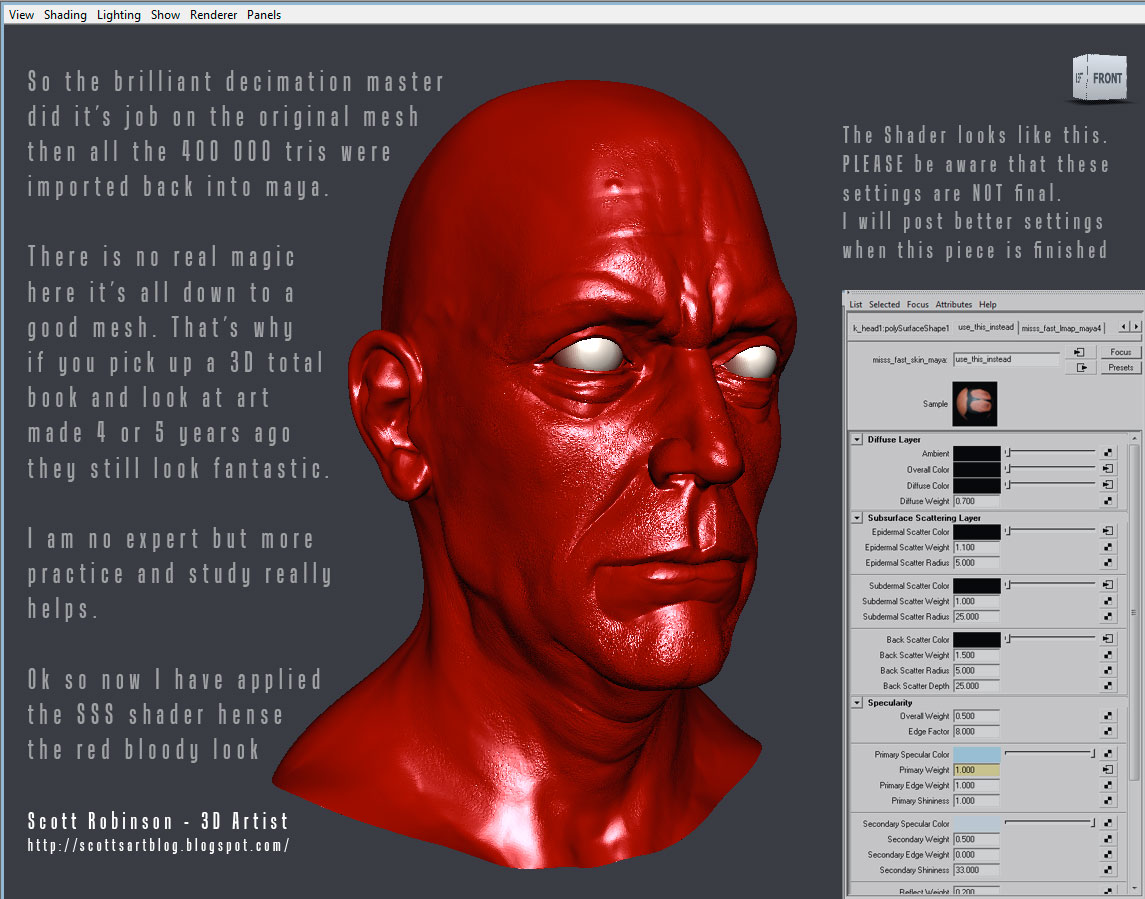Click the Diffuse Color input connection icon
This screenshot has width=1145, height=899.
pos(1108,485)
